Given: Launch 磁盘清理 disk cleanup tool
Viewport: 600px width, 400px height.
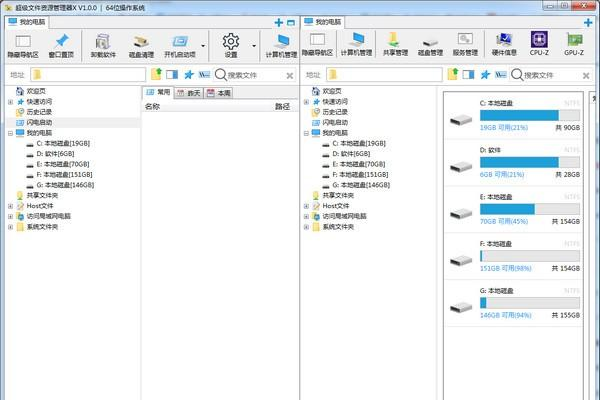Looking at the screenshot, I should [x=141, y=47].
